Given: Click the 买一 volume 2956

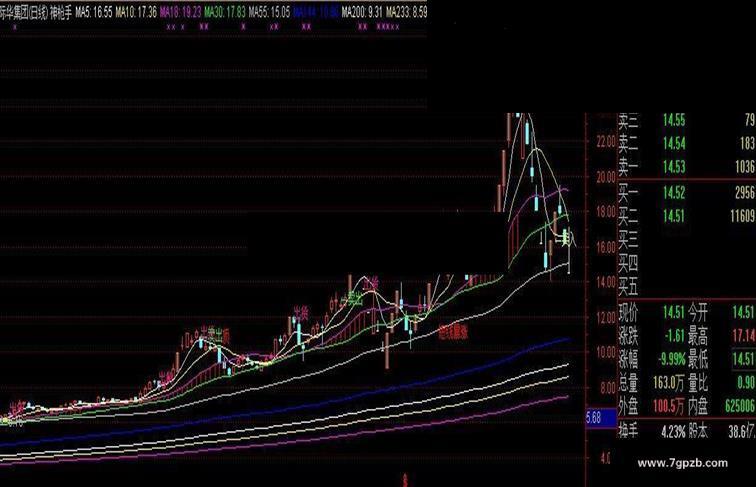Looking at the screenshot, I should pos(744,192).
